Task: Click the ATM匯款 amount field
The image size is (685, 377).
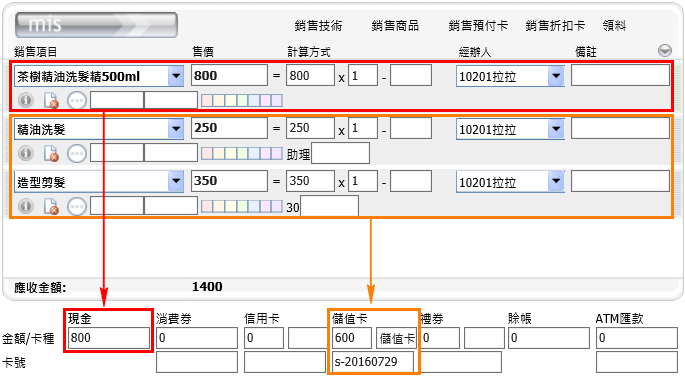Action: tap(637, 338)
